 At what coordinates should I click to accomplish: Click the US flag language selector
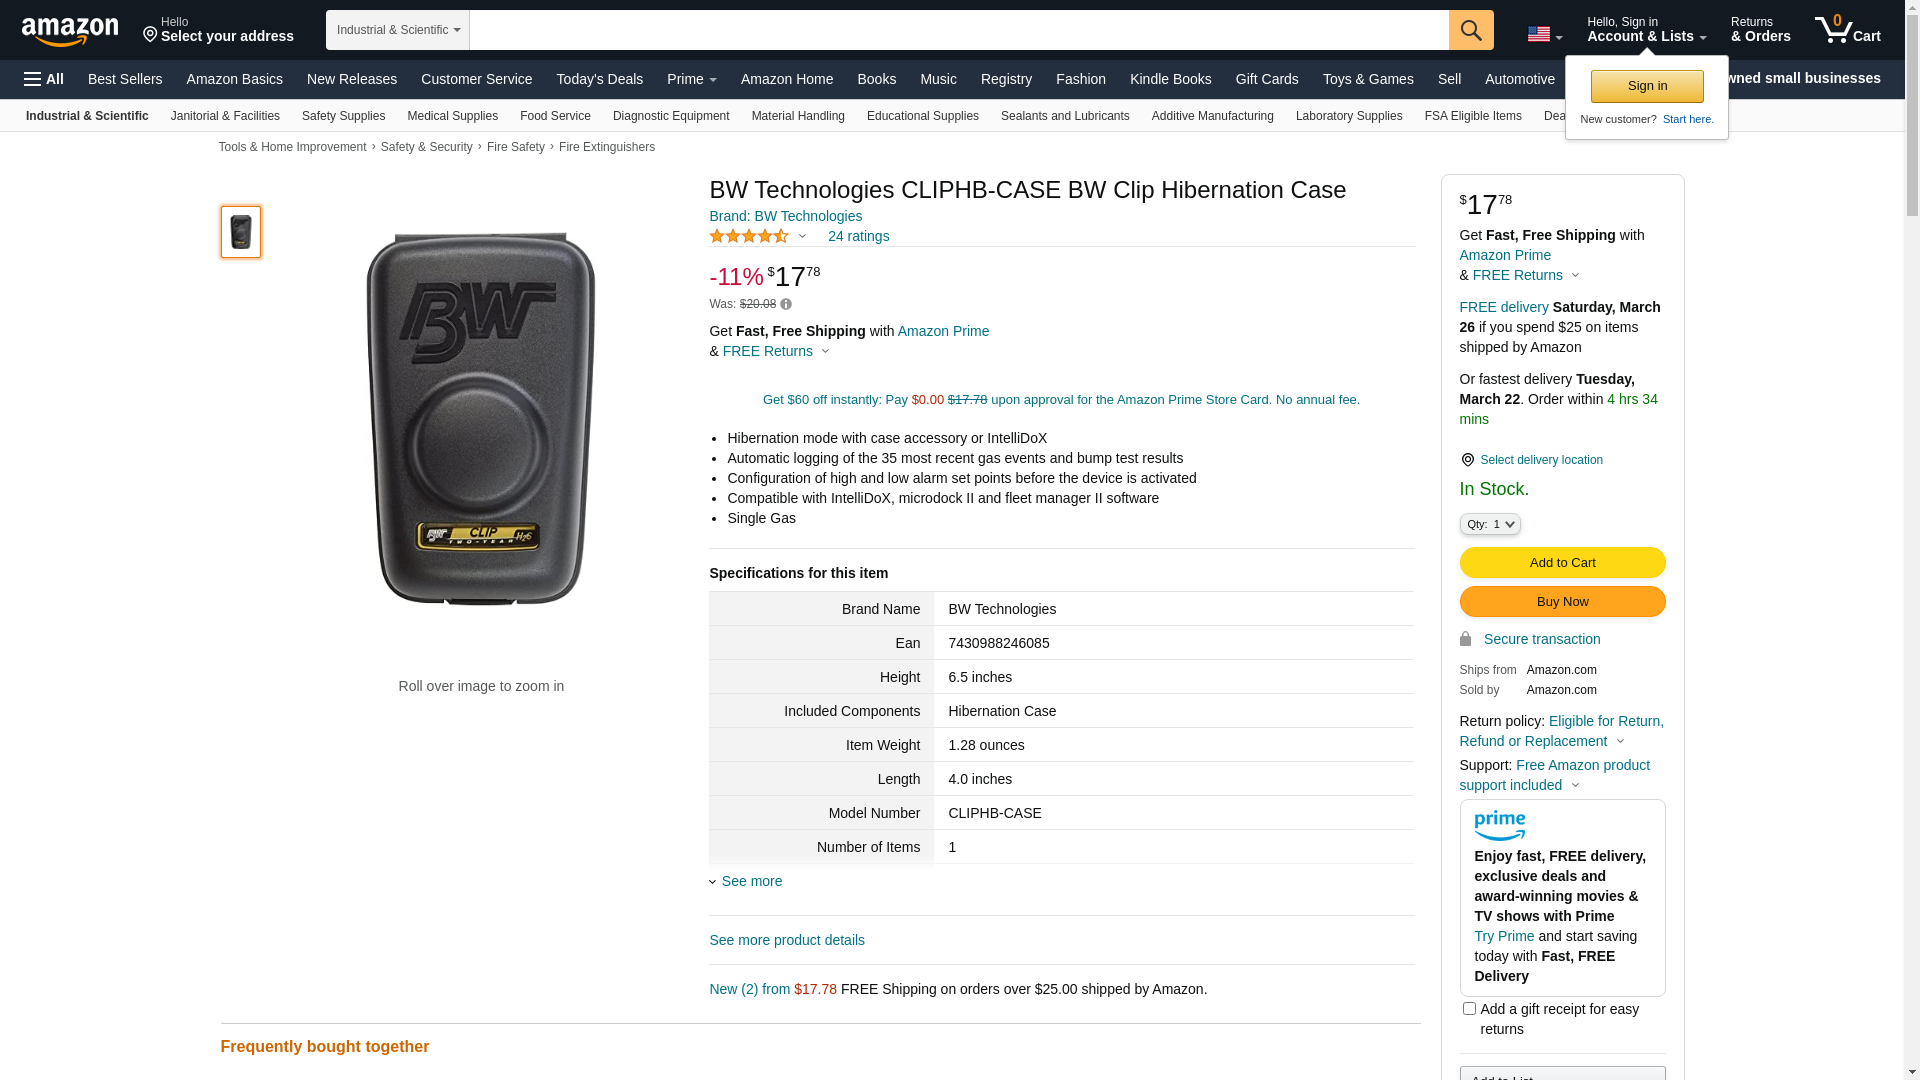tap(1544, 34)
